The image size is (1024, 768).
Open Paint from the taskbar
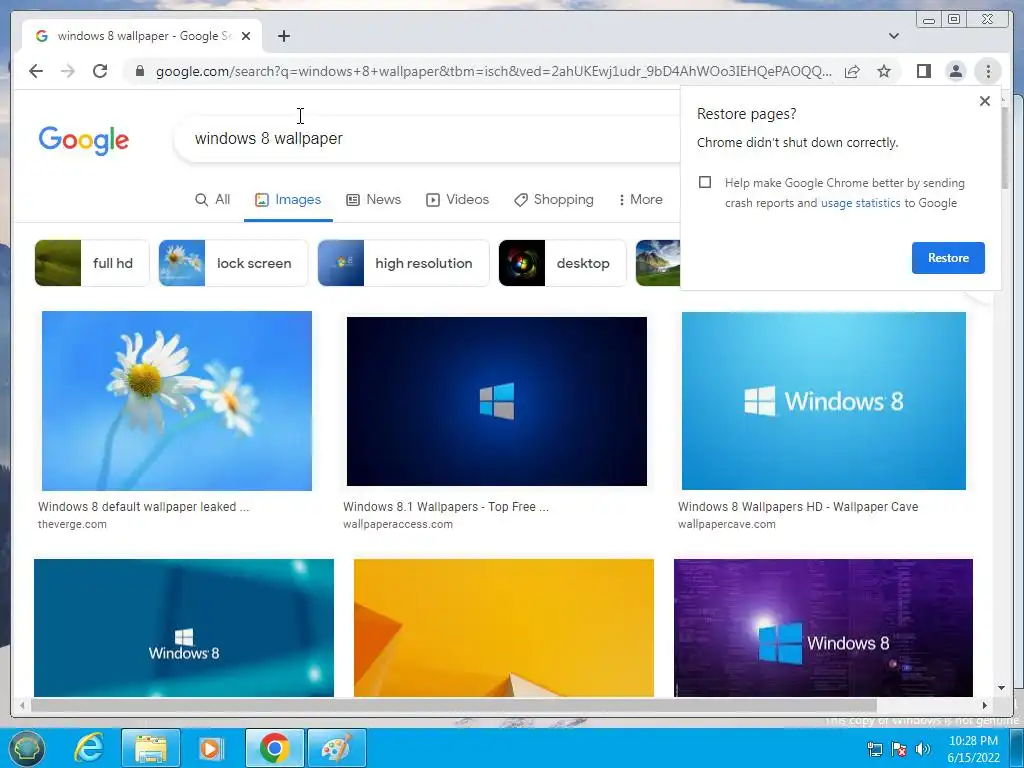[x=336, y=748]
